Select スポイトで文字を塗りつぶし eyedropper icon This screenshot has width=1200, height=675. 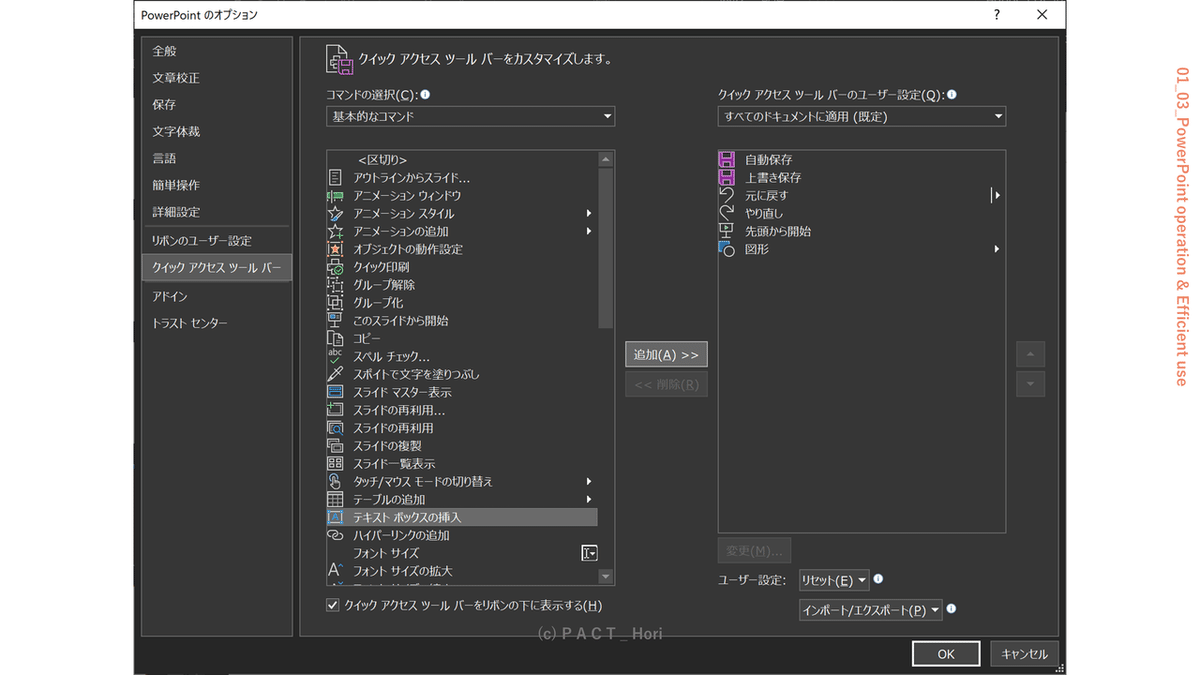pyautogui.click(x=335, y=374)
